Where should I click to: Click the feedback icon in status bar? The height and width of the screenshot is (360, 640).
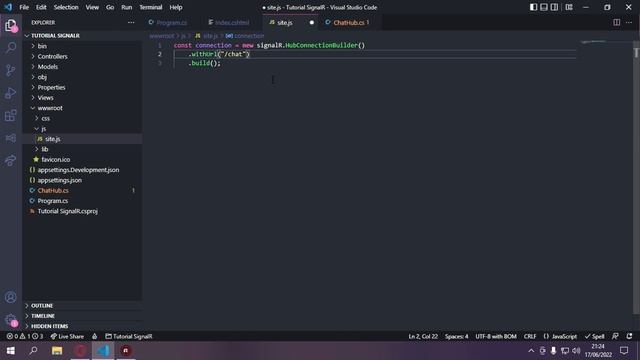(615, 336)
